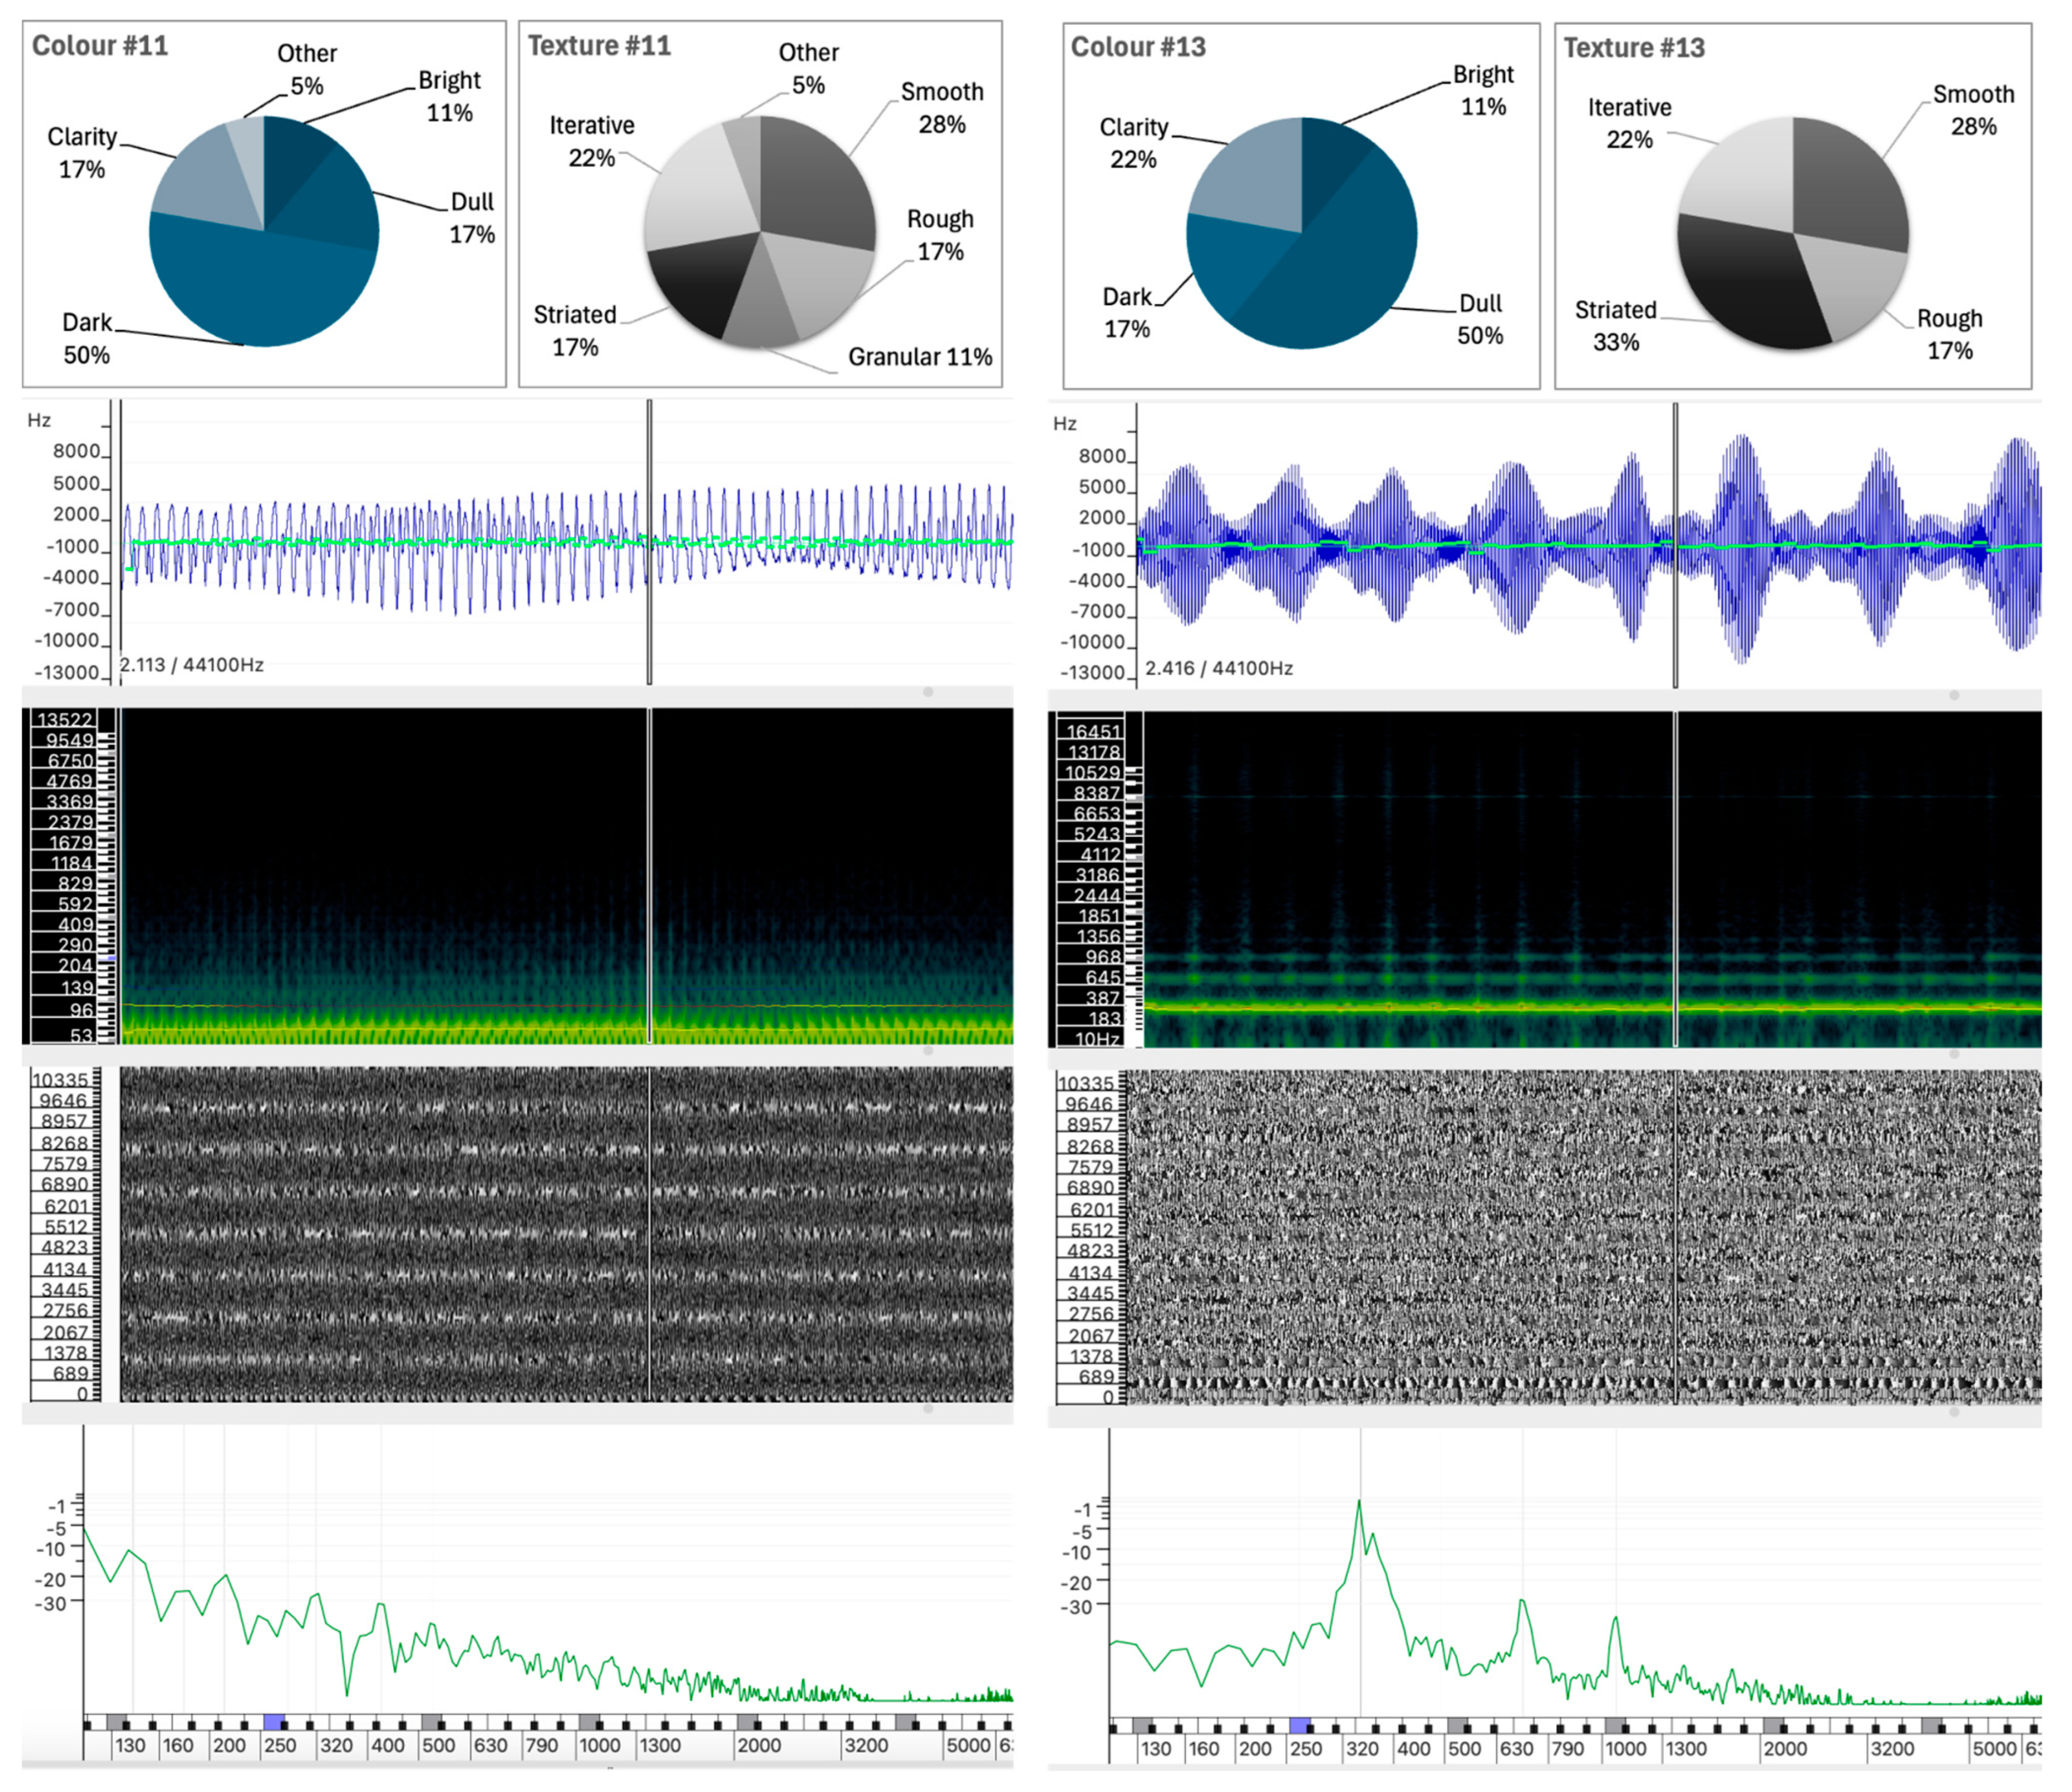Click the 'Texture #13' chart title

point(1634,48)
